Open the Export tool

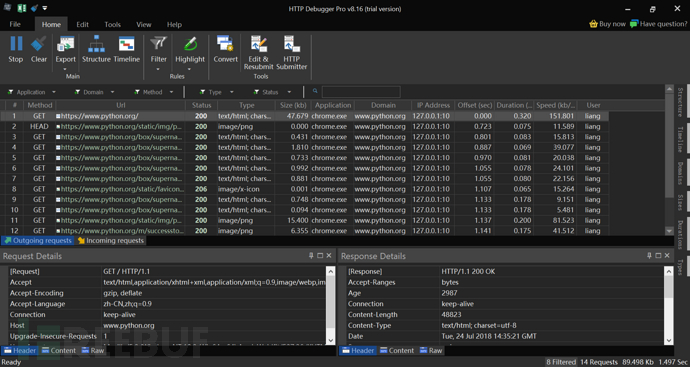click(x=65, y=50)
